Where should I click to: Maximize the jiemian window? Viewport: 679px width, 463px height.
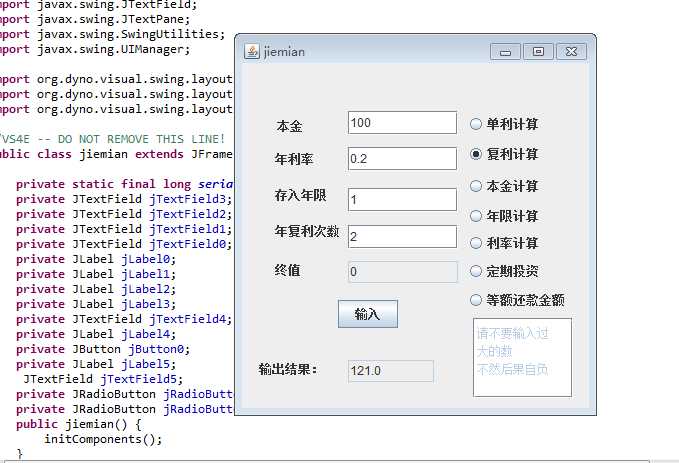point(538,52)
